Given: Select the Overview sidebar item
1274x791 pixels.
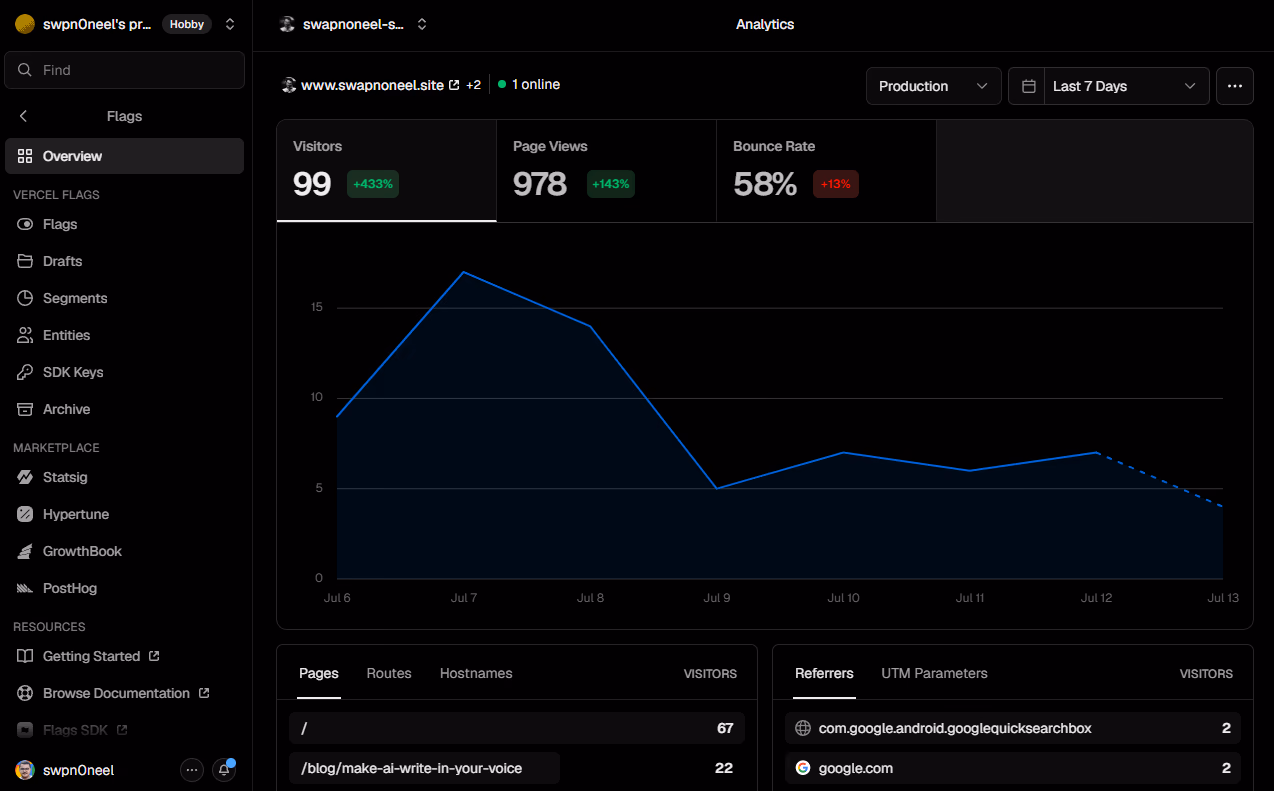Looking at the screenshot, I should 125,156.
